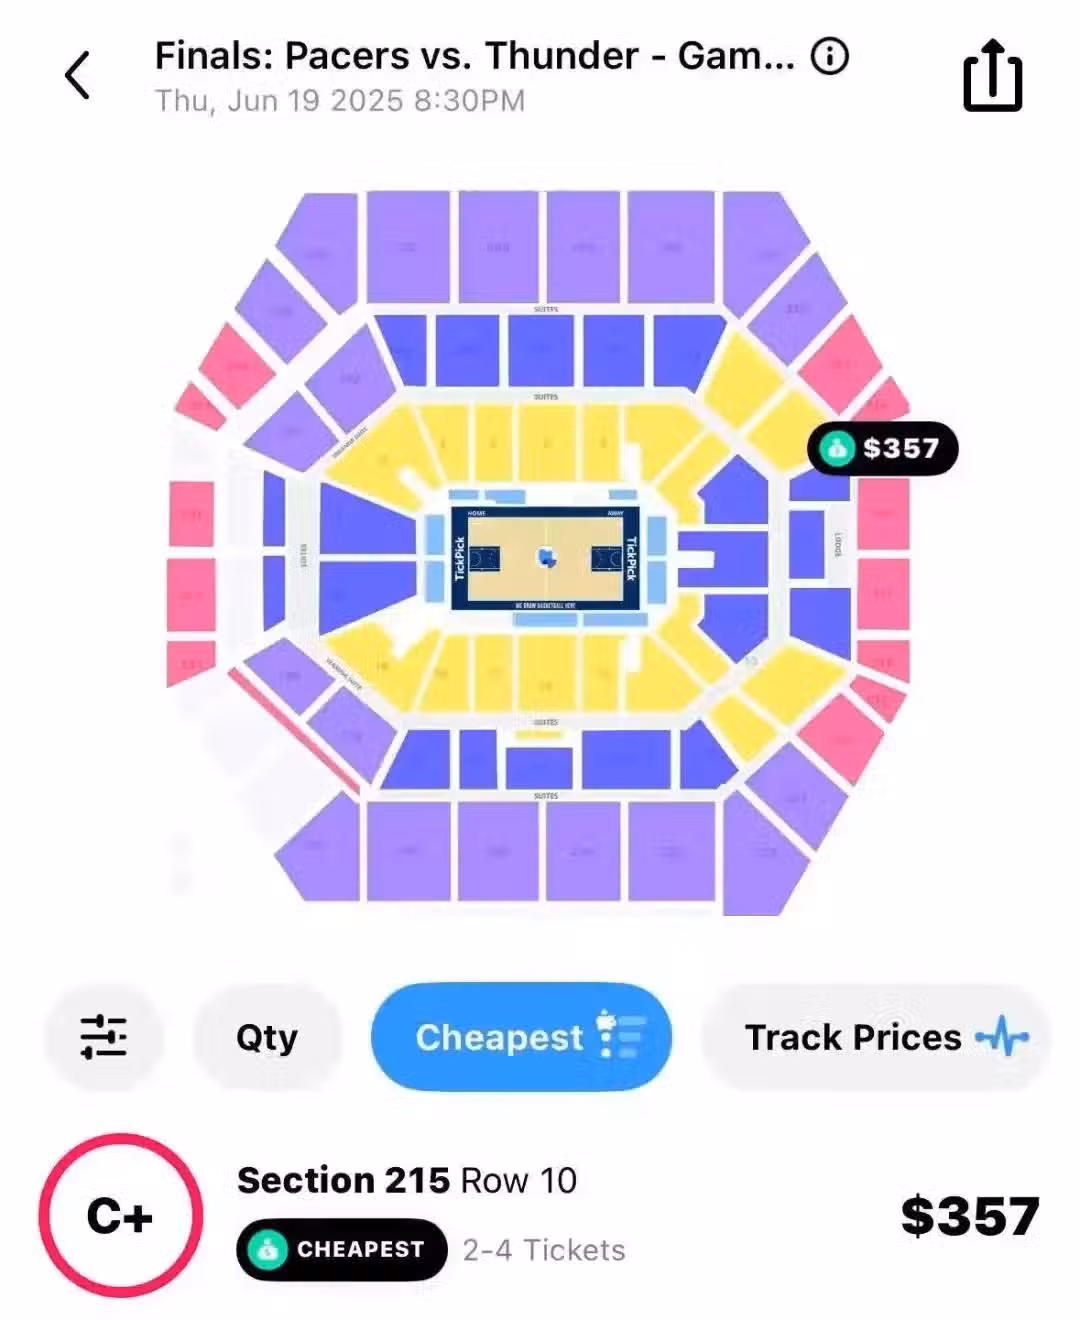Tap the Finals: Pacers vs. Thunder title
The width and height of the screenshot is (1080, 1320).
474,56
